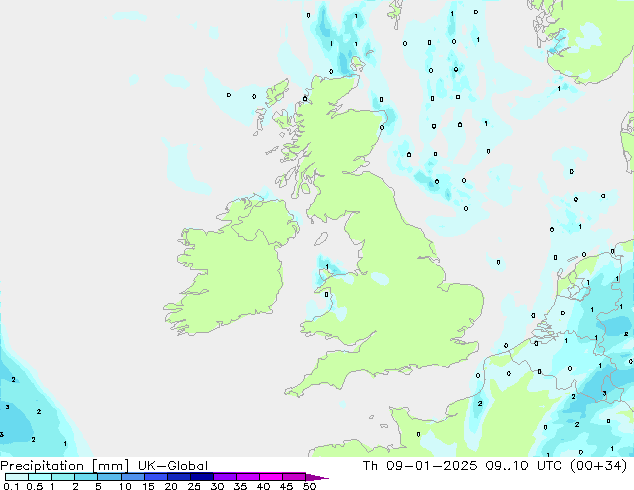
Task: Click the '25' legend scale label
Action: (194, 486)
